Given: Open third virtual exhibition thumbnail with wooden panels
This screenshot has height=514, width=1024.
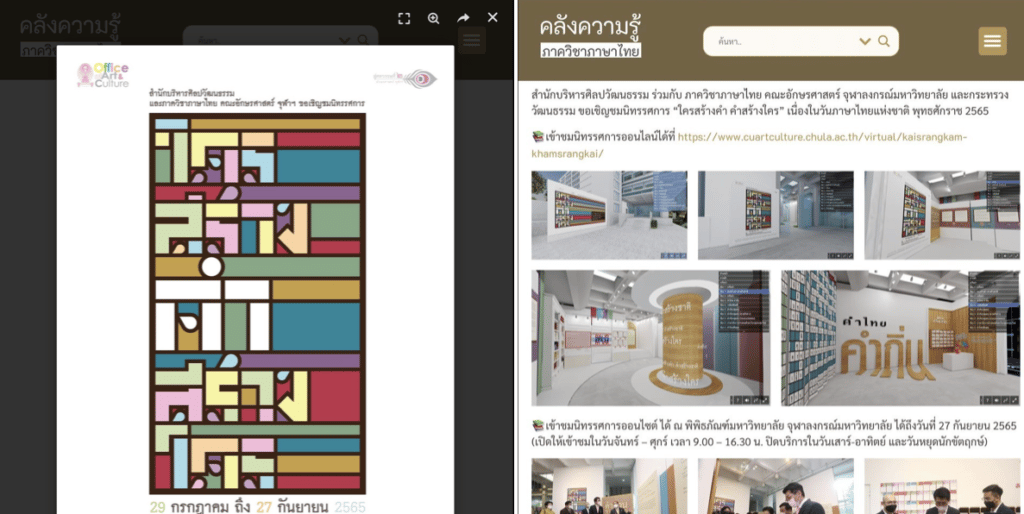Looking at the screenshot, I should (x=942, y=216).
